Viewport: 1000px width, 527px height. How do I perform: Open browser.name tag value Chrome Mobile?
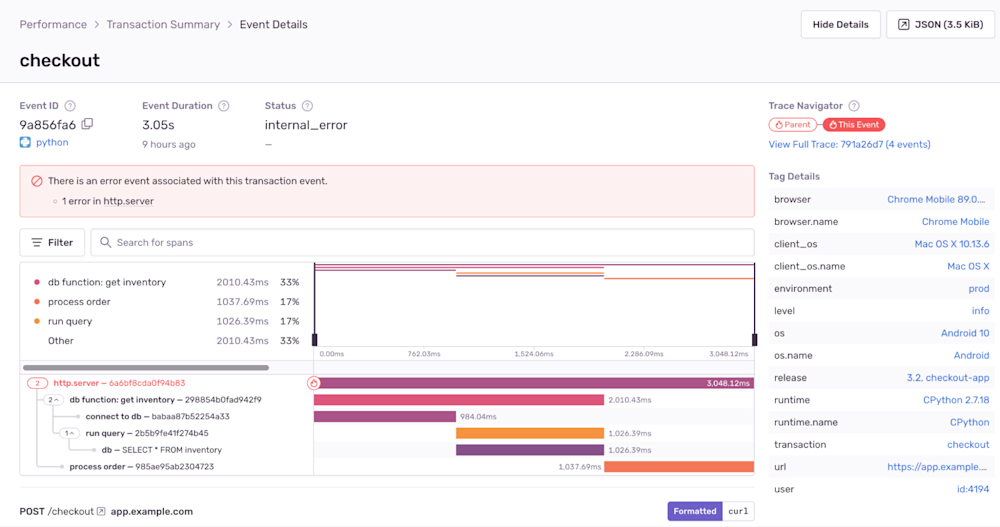click(955, 221)
